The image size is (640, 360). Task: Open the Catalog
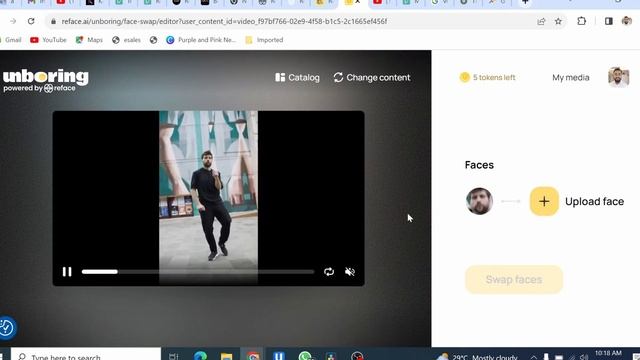[297, 78]
